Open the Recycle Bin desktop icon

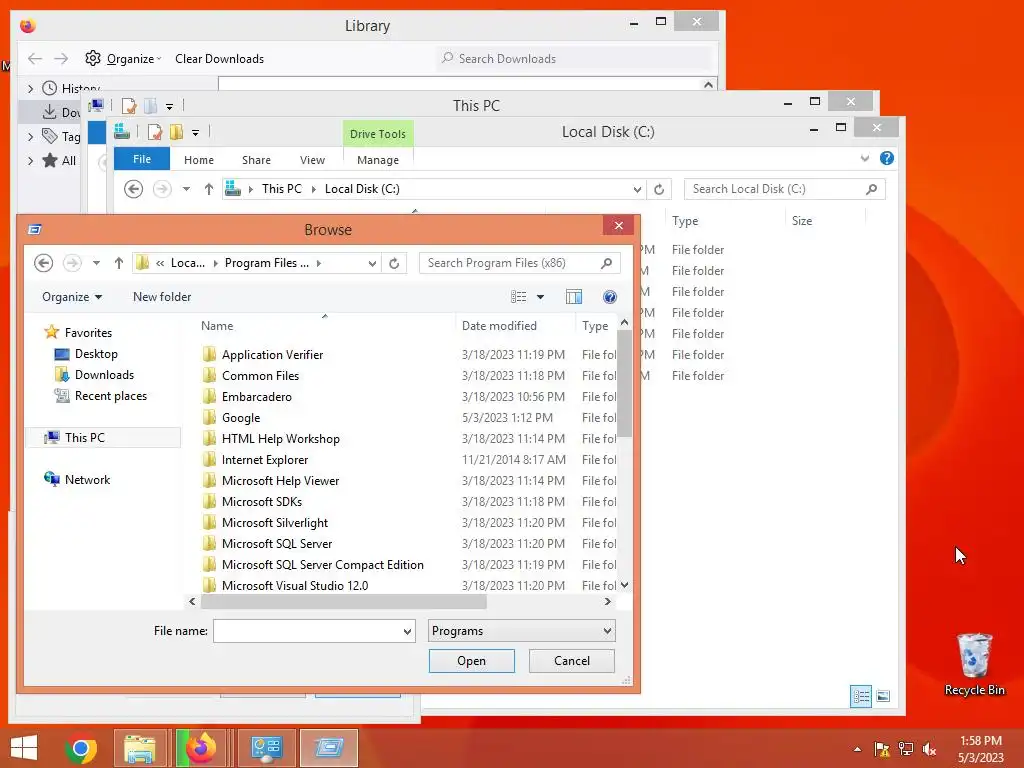coord(974,664)
